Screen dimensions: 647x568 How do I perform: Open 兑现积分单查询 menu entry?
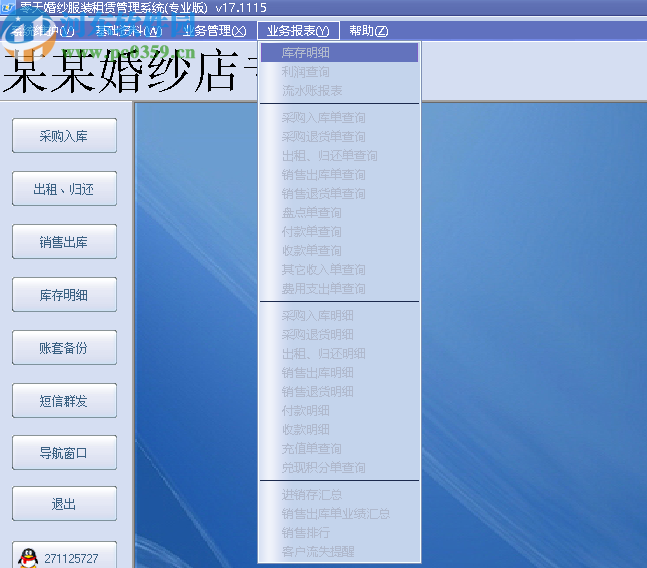coord(339,468)
